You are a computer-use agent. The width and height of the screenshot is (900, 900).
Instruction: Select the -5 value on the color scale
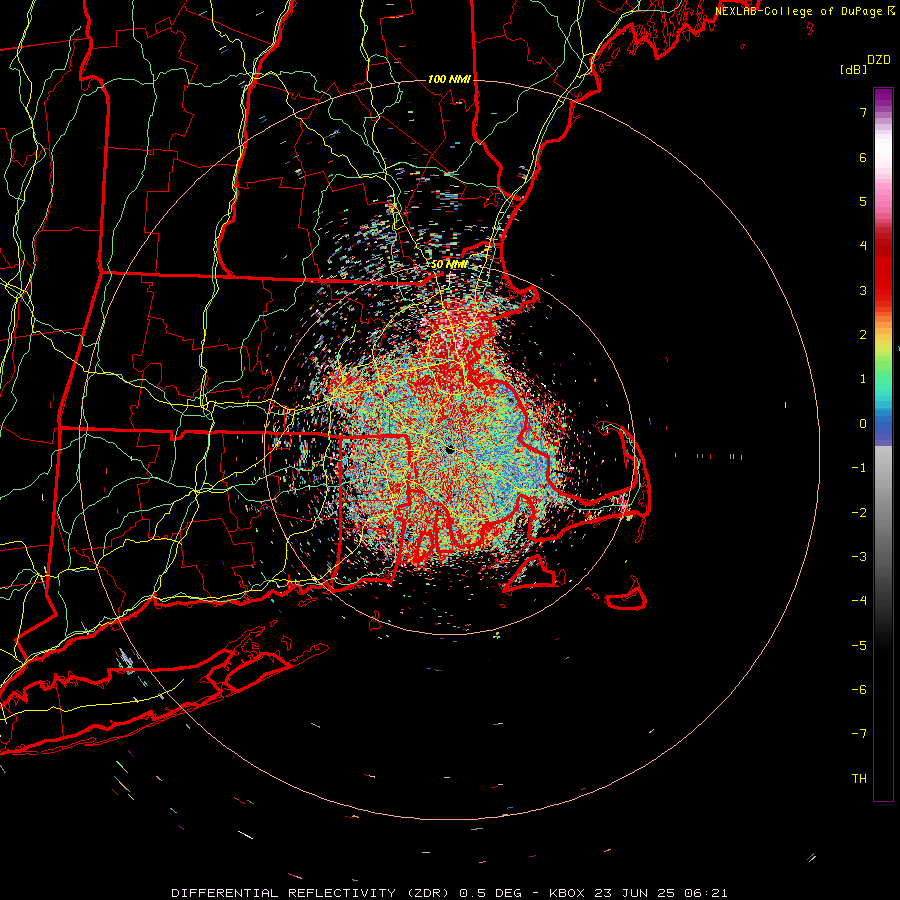pyautogui.click(x=859, y=646)
